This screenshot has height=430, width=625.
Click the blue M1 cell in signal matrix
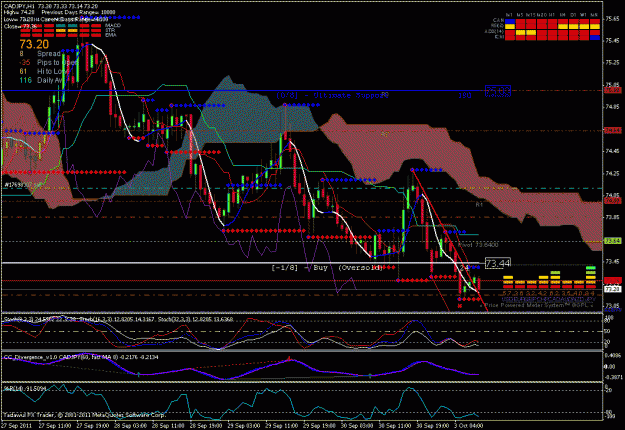point(510,21)
